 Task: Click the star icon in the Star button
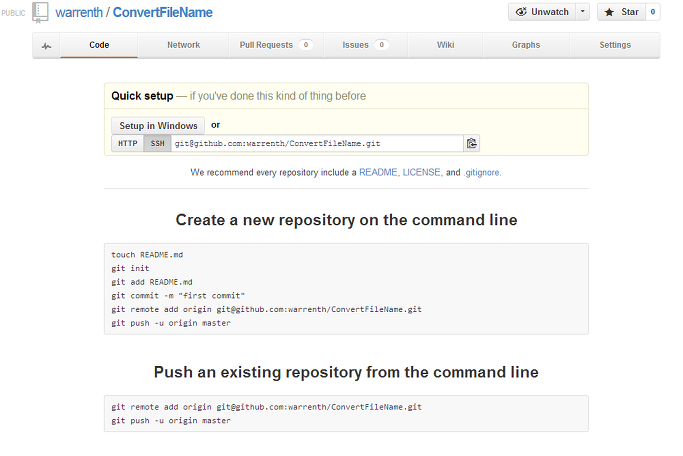(x=609, y=12)
